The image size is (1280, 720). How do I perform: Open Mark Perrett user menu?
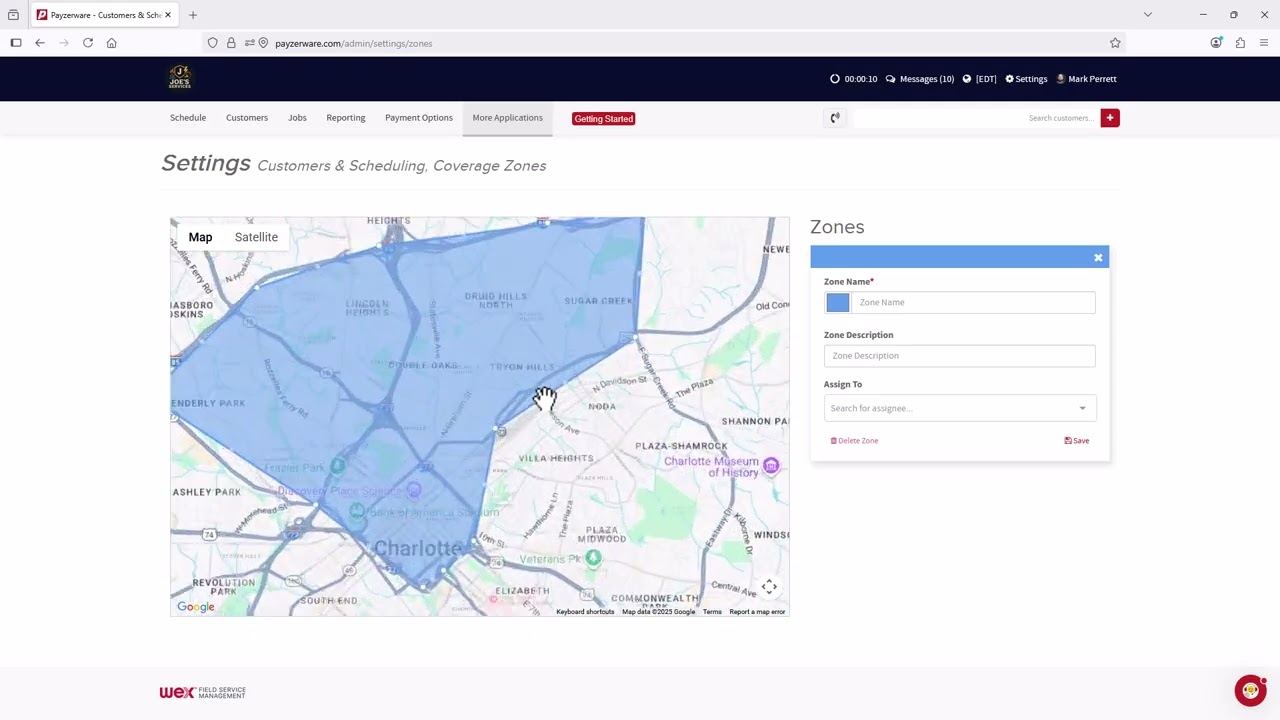click(1087, 79)
